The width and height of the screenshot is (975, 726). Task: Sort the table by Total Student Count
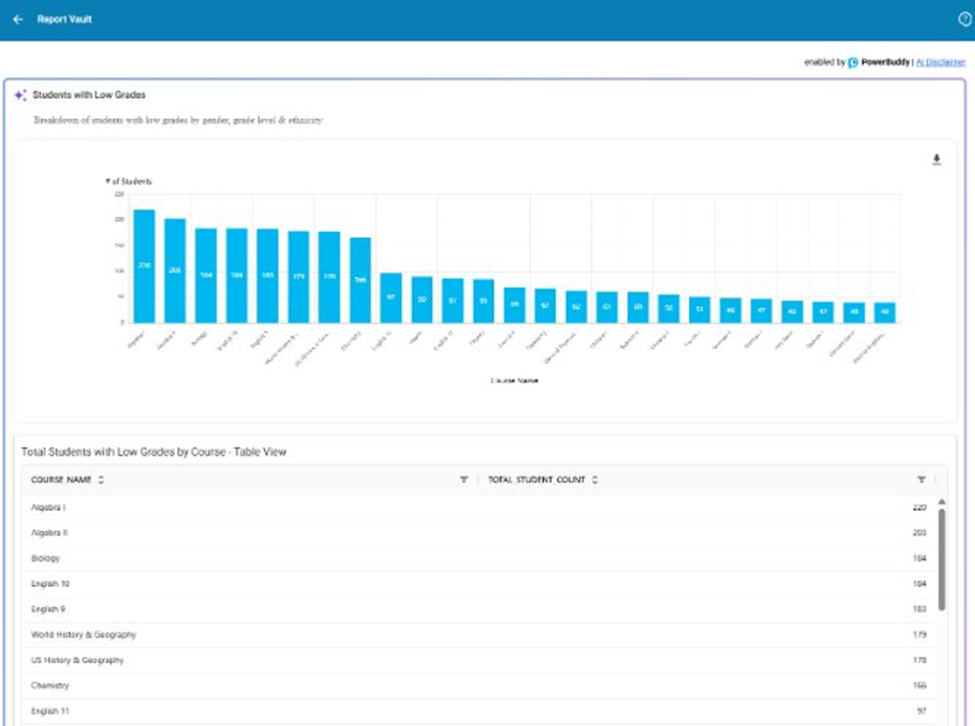[595, 480]
